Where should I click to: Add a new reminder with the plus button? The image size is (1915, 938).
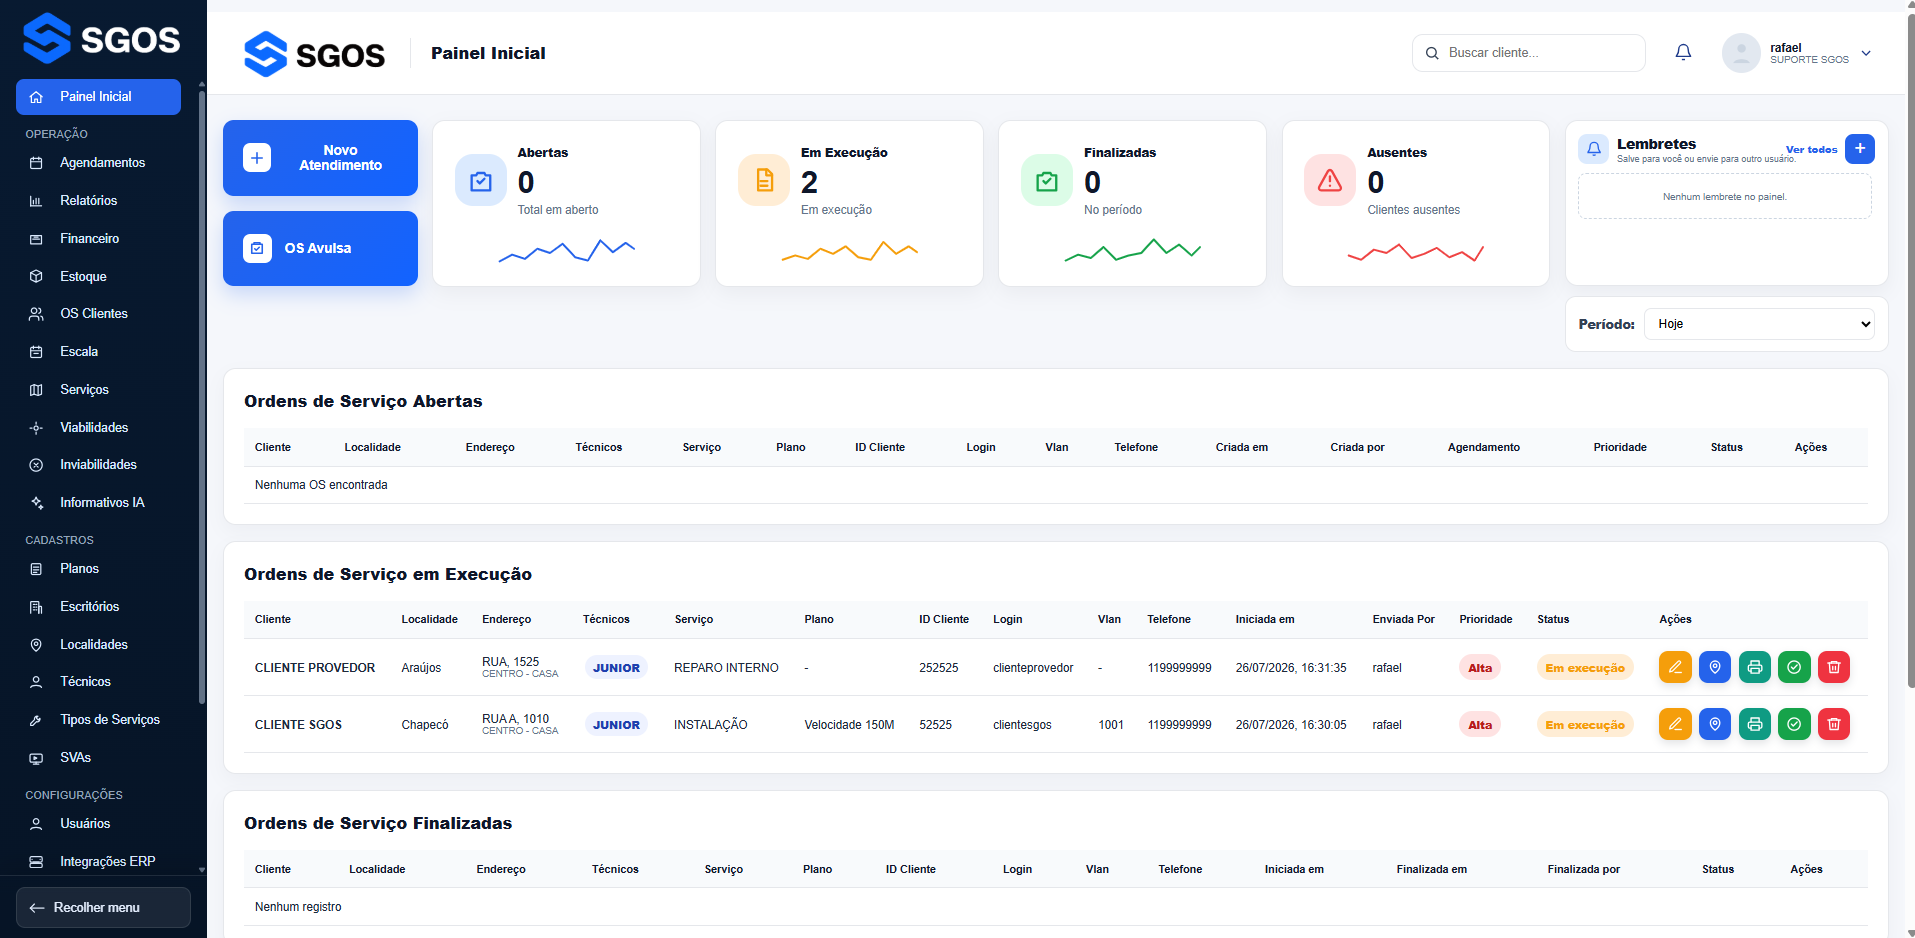pos(1860,148)
